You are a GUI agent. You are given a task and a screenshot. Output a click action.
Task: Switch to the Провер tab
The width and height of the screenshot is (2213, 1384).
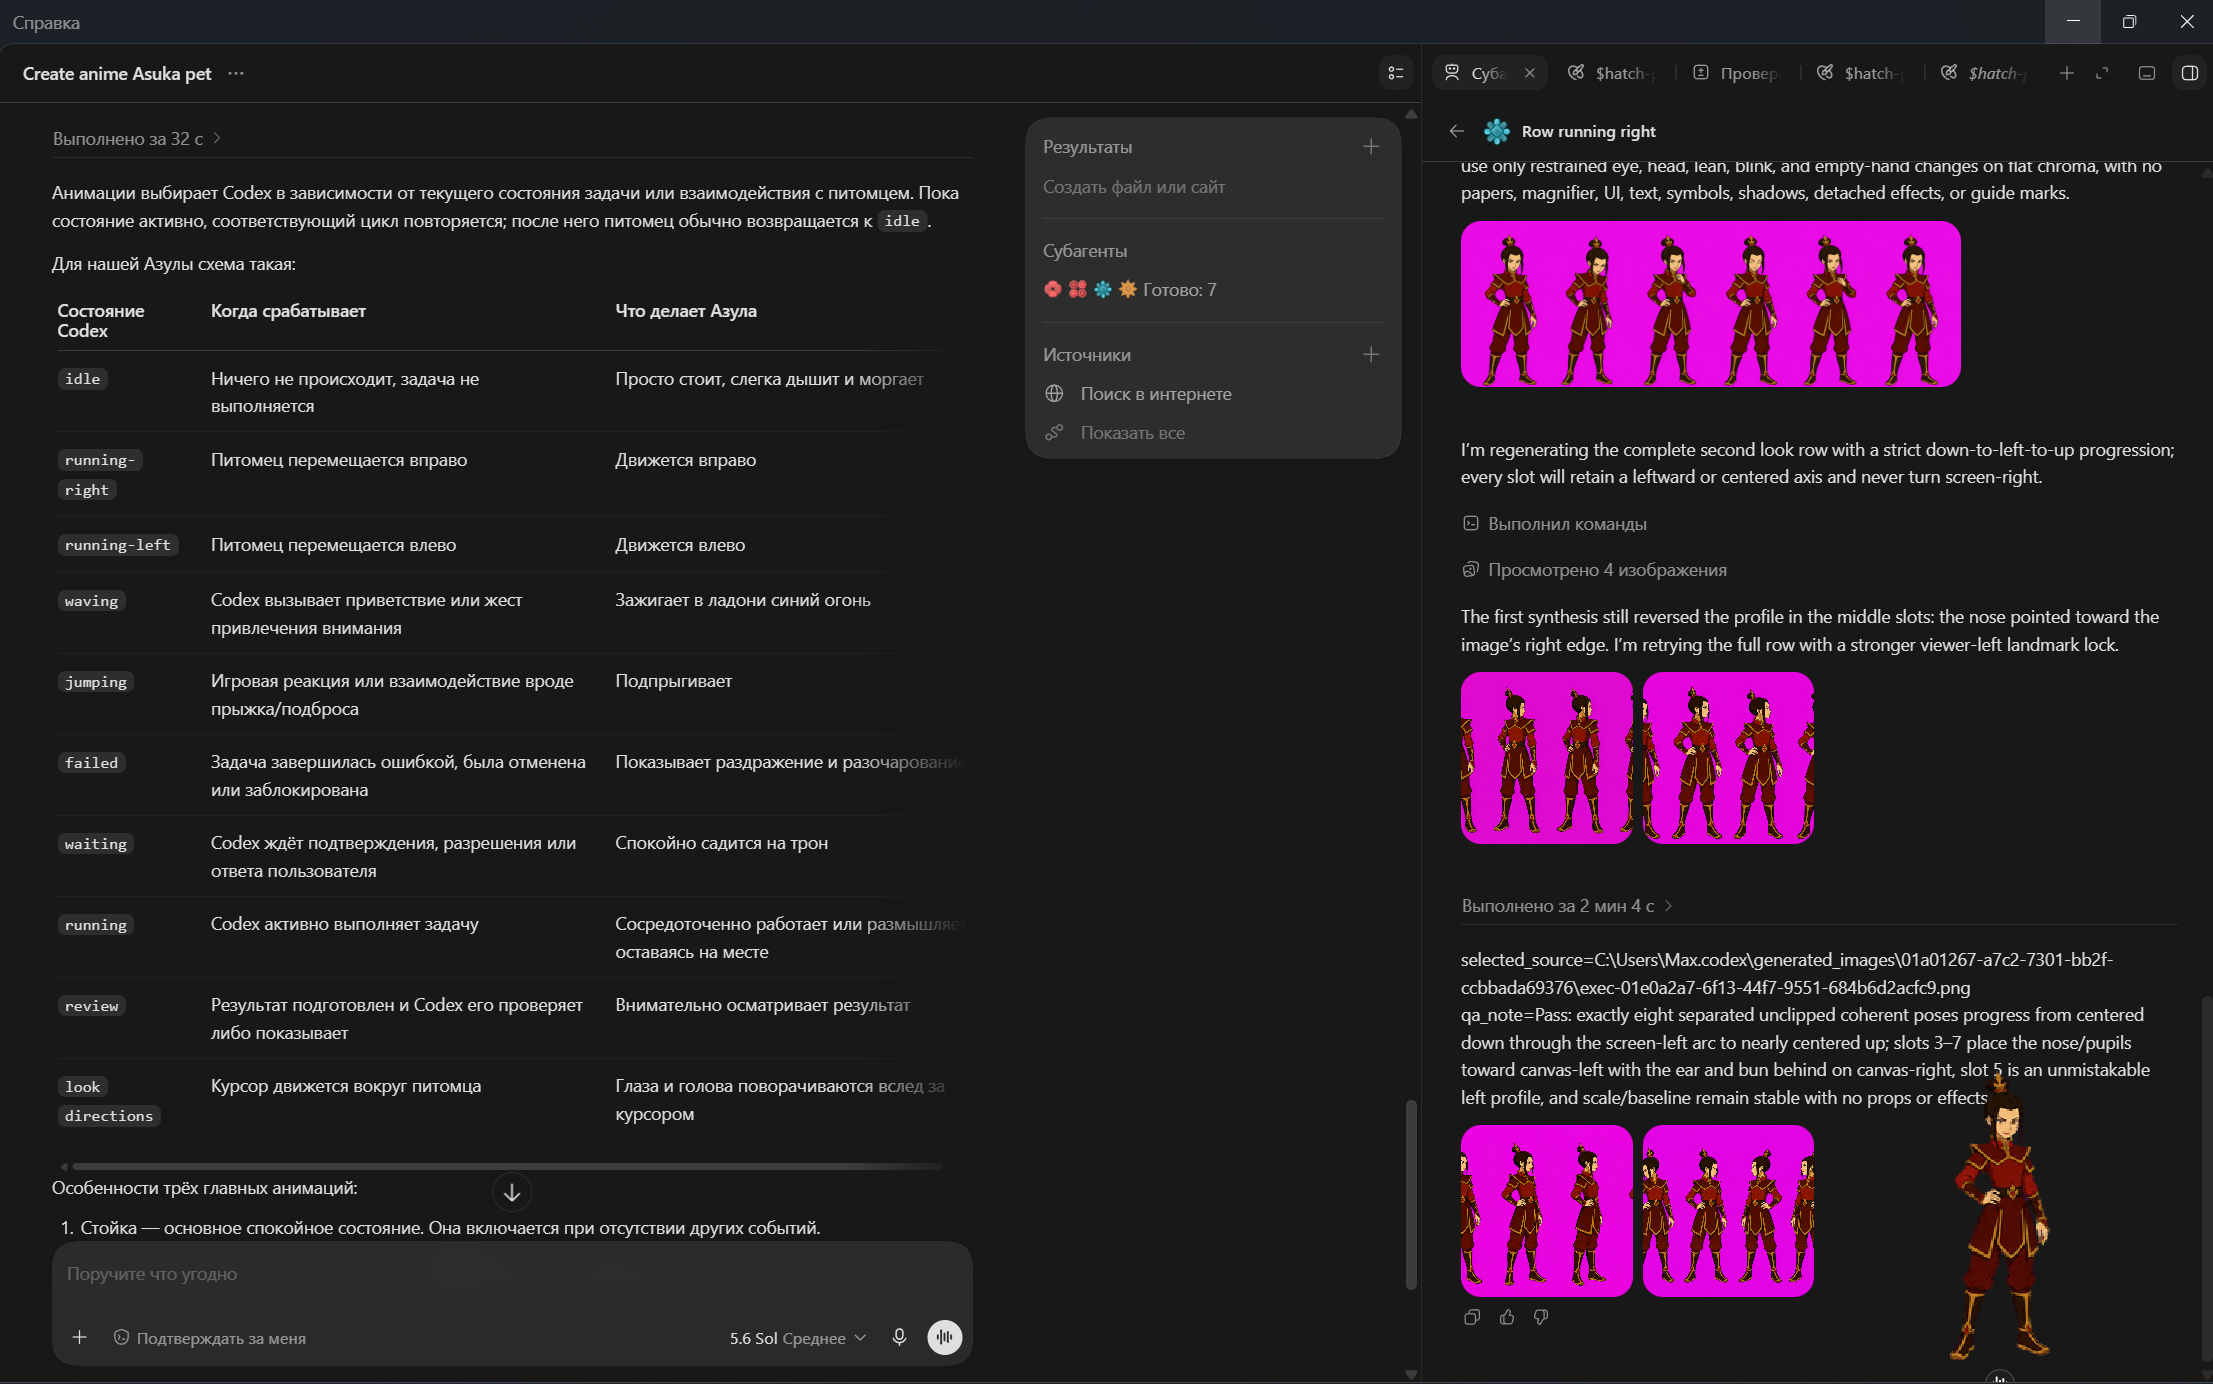point(1737,73)
